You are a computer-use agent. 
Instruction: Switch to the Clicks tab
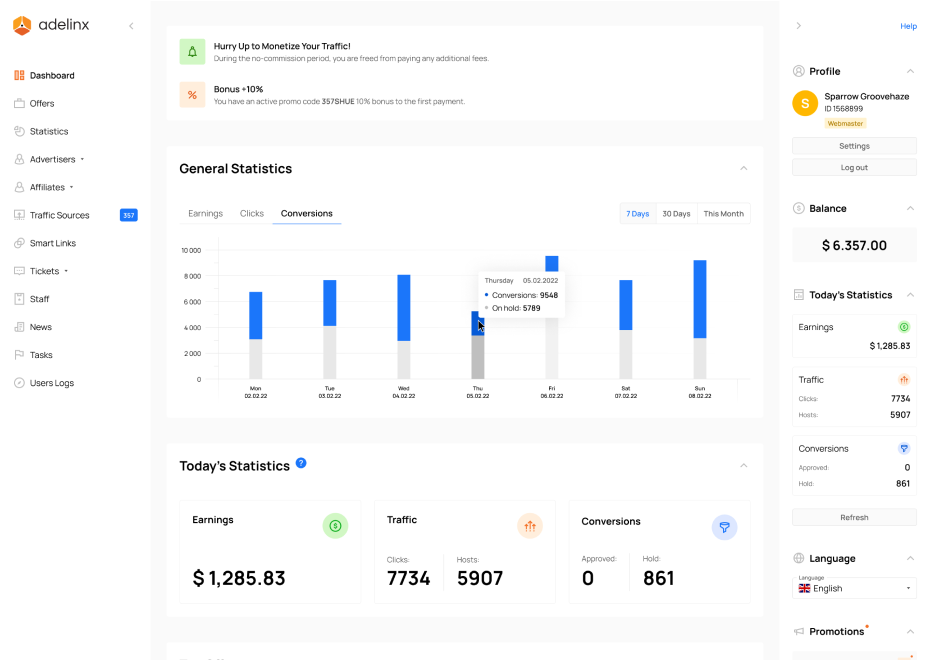coord(252,213)
